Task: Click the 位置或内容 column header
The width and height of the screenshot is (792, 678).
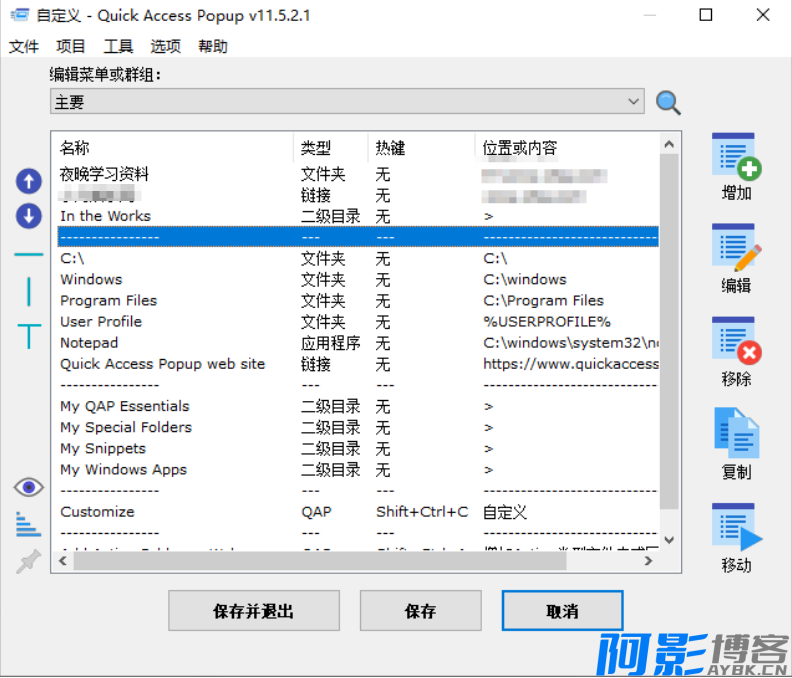Action: point(567,148)
